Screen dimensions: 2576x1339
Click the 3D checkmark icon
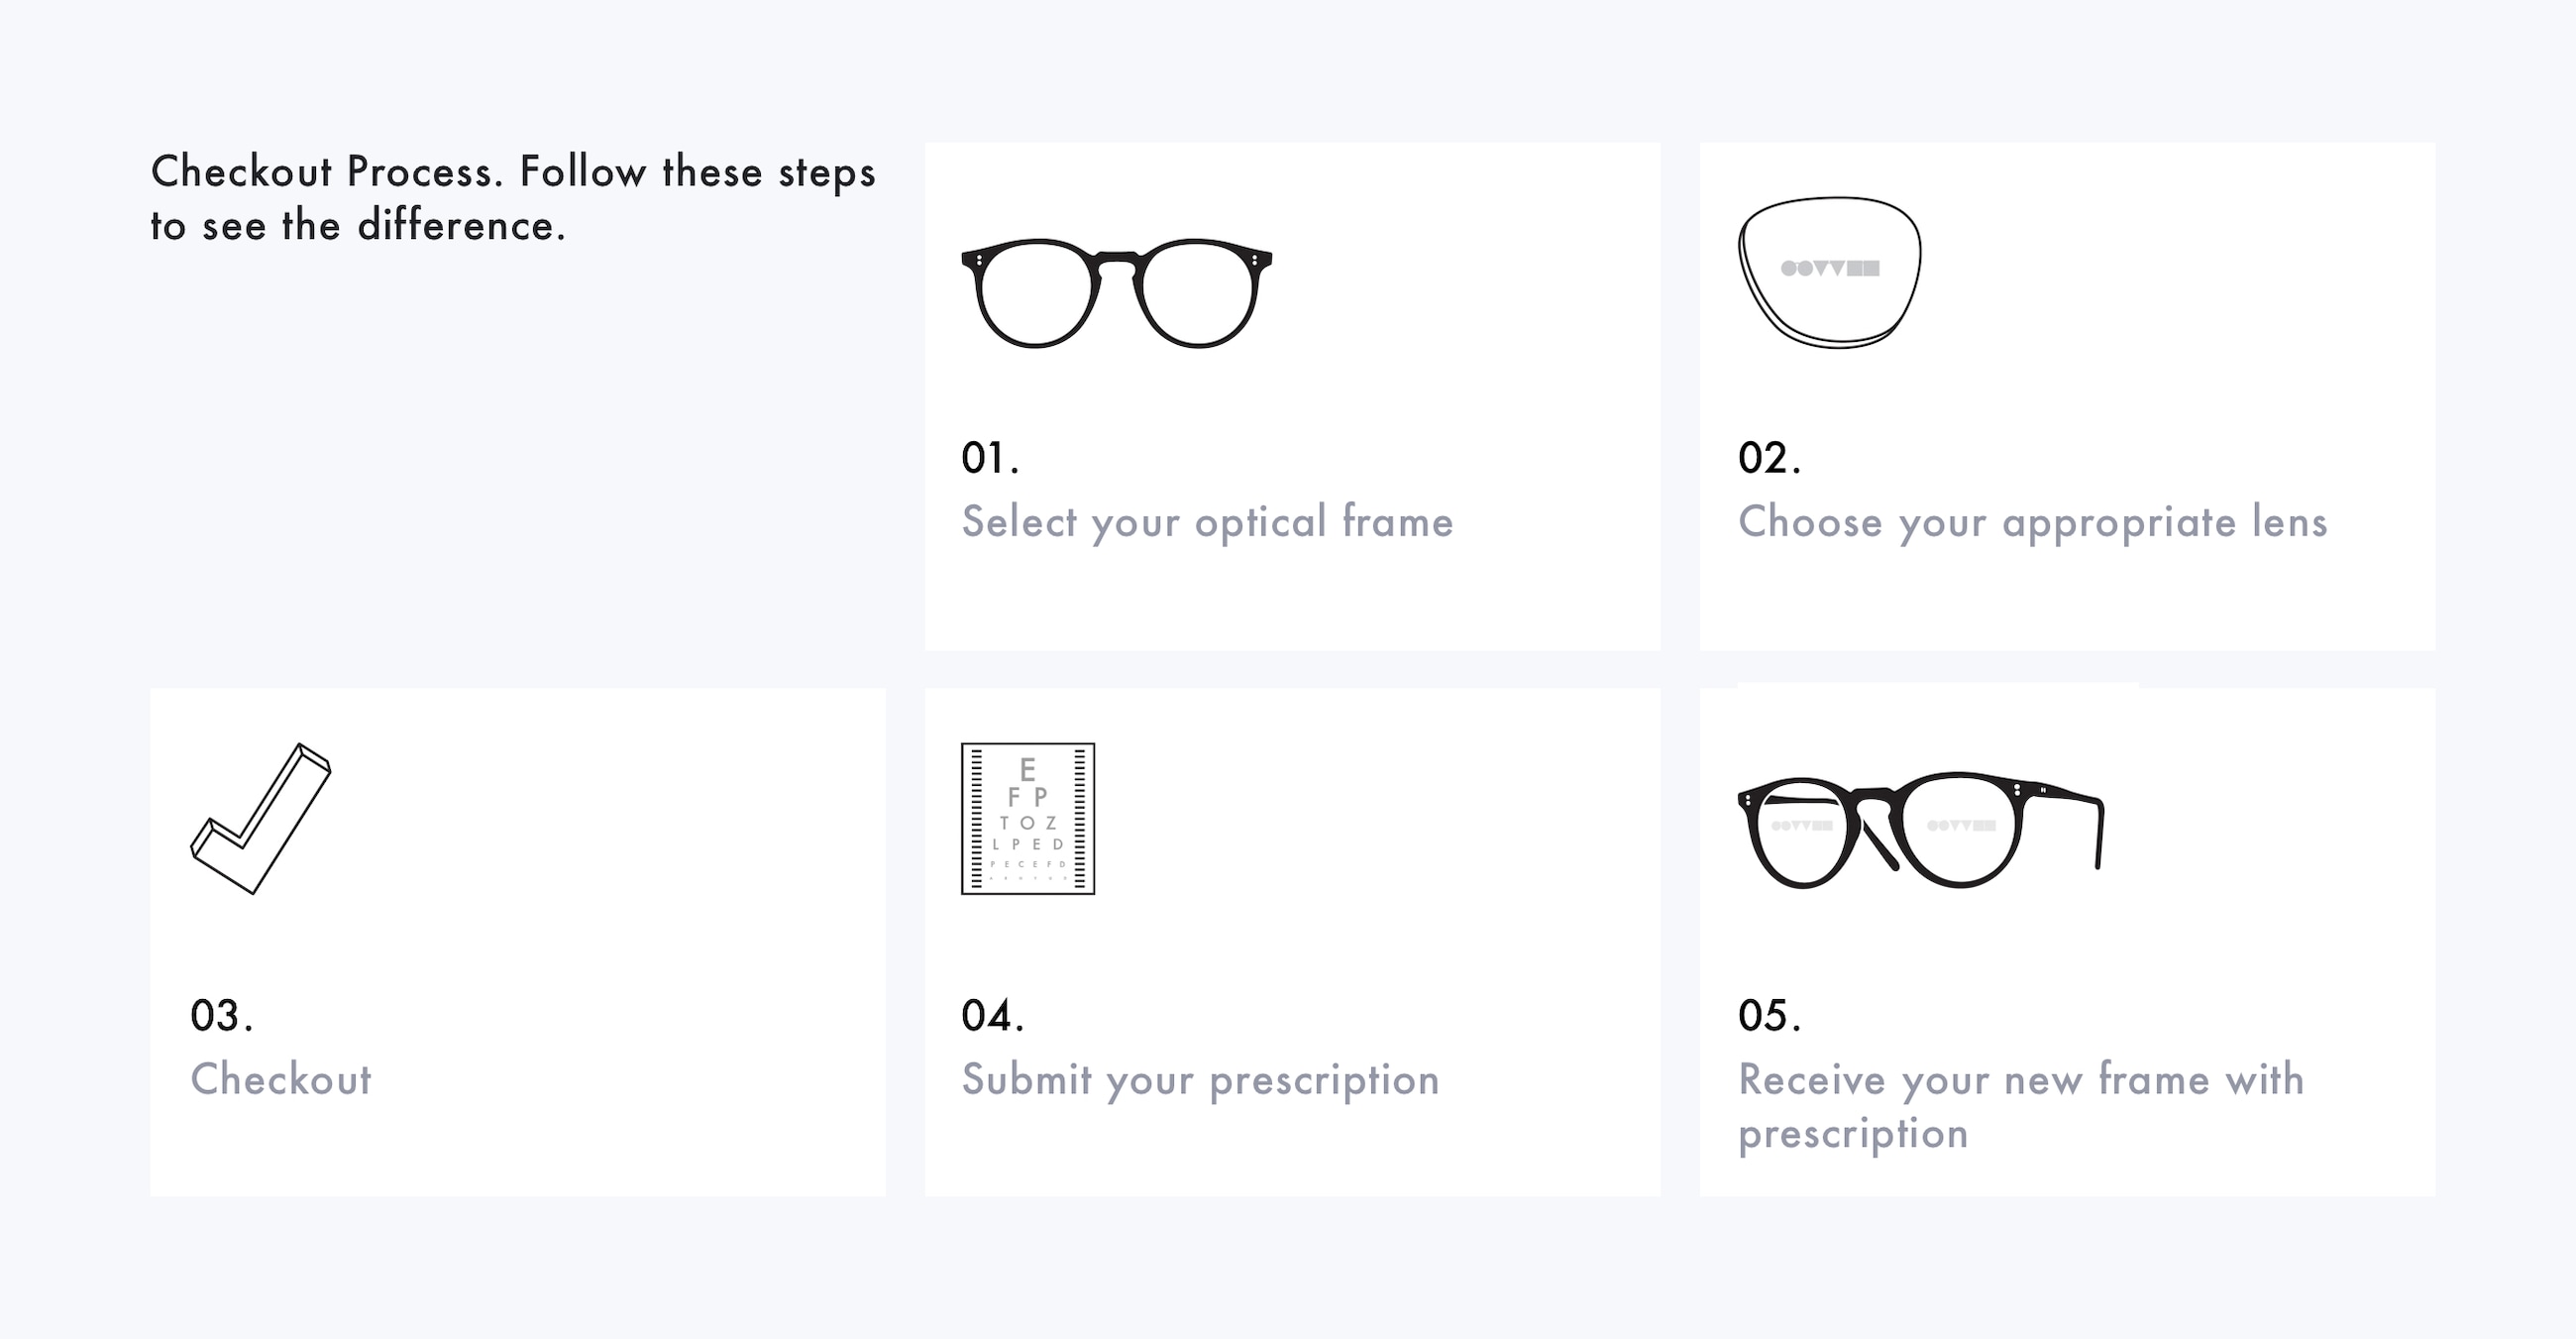[x=260, y=818]
